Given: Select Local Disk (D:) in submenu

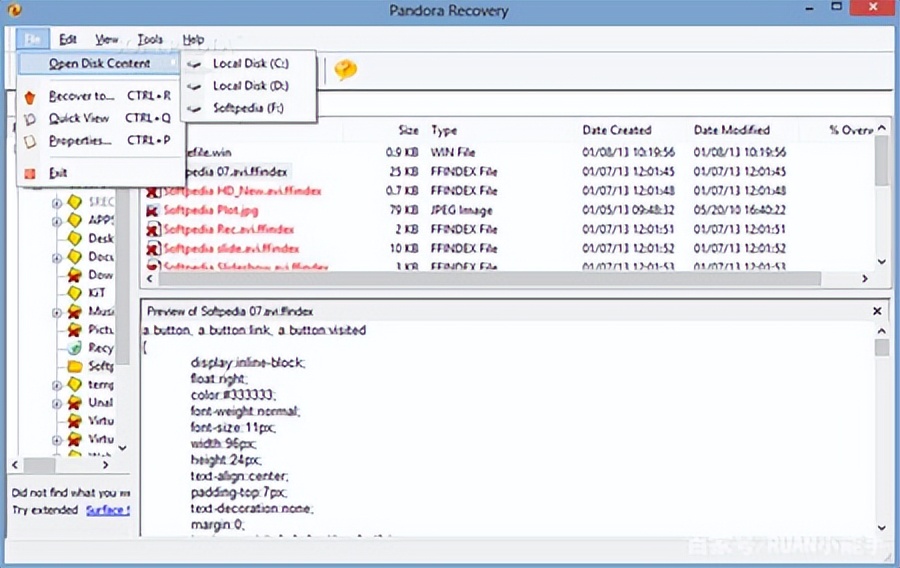Looking at the screenshot, I should pos(250,86).
